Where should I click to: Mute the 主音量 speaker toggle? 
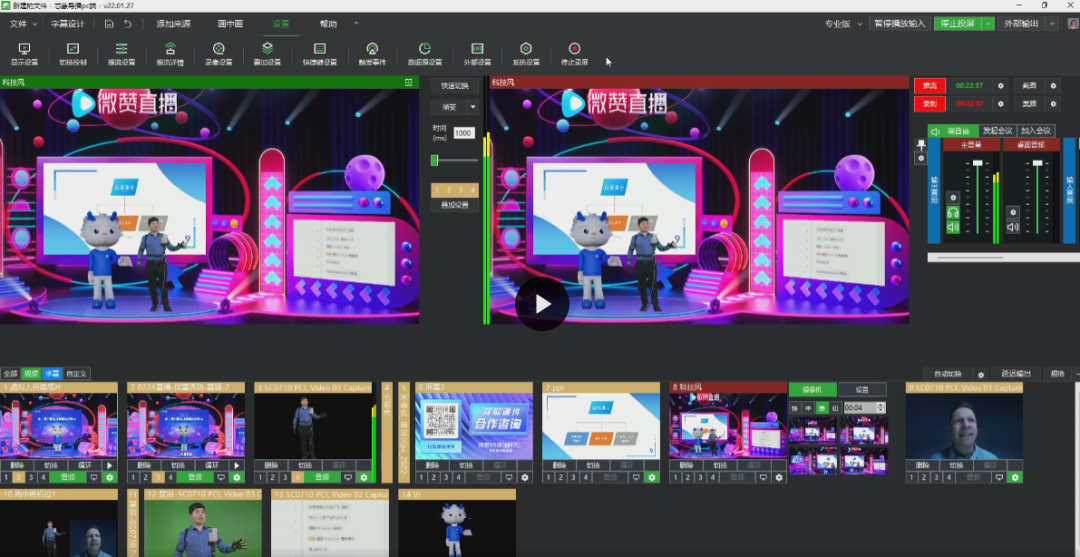tap(952, 227)
